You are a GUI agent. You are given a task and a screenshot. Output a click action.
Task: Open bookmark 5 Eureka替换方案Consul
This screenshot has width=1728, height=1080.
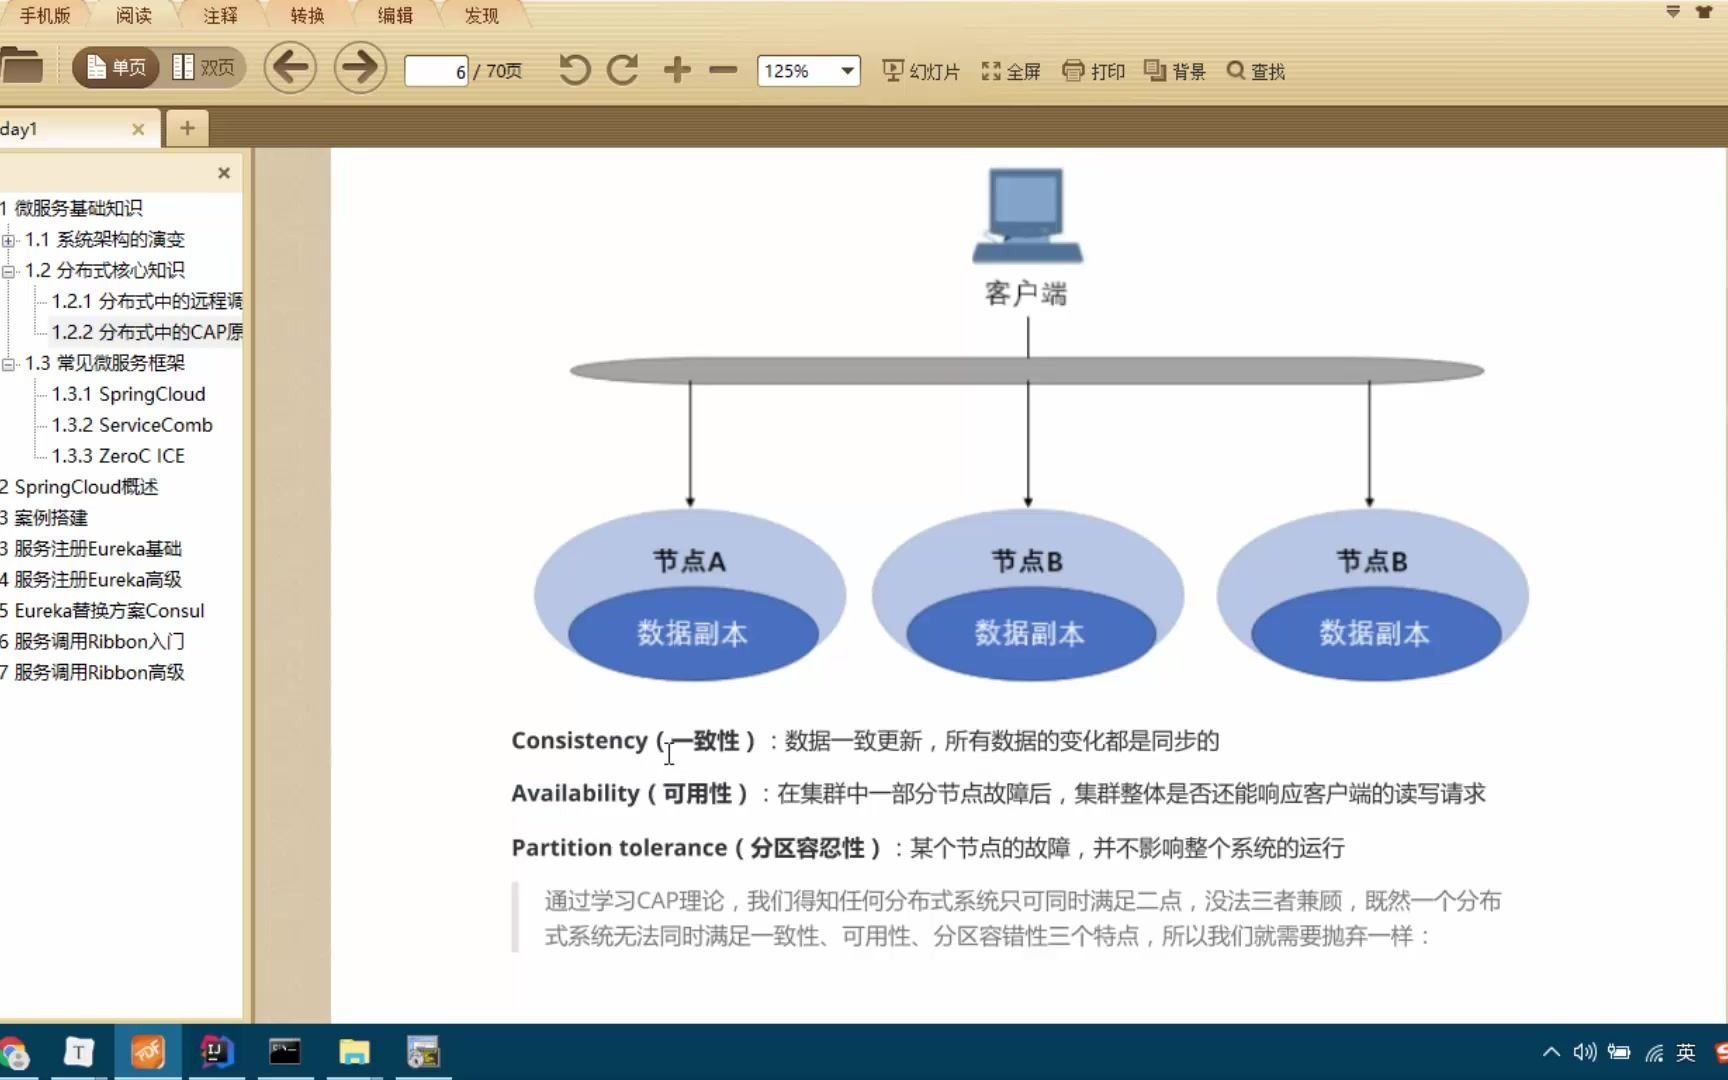pyautogui.click(x=104, y=610)
